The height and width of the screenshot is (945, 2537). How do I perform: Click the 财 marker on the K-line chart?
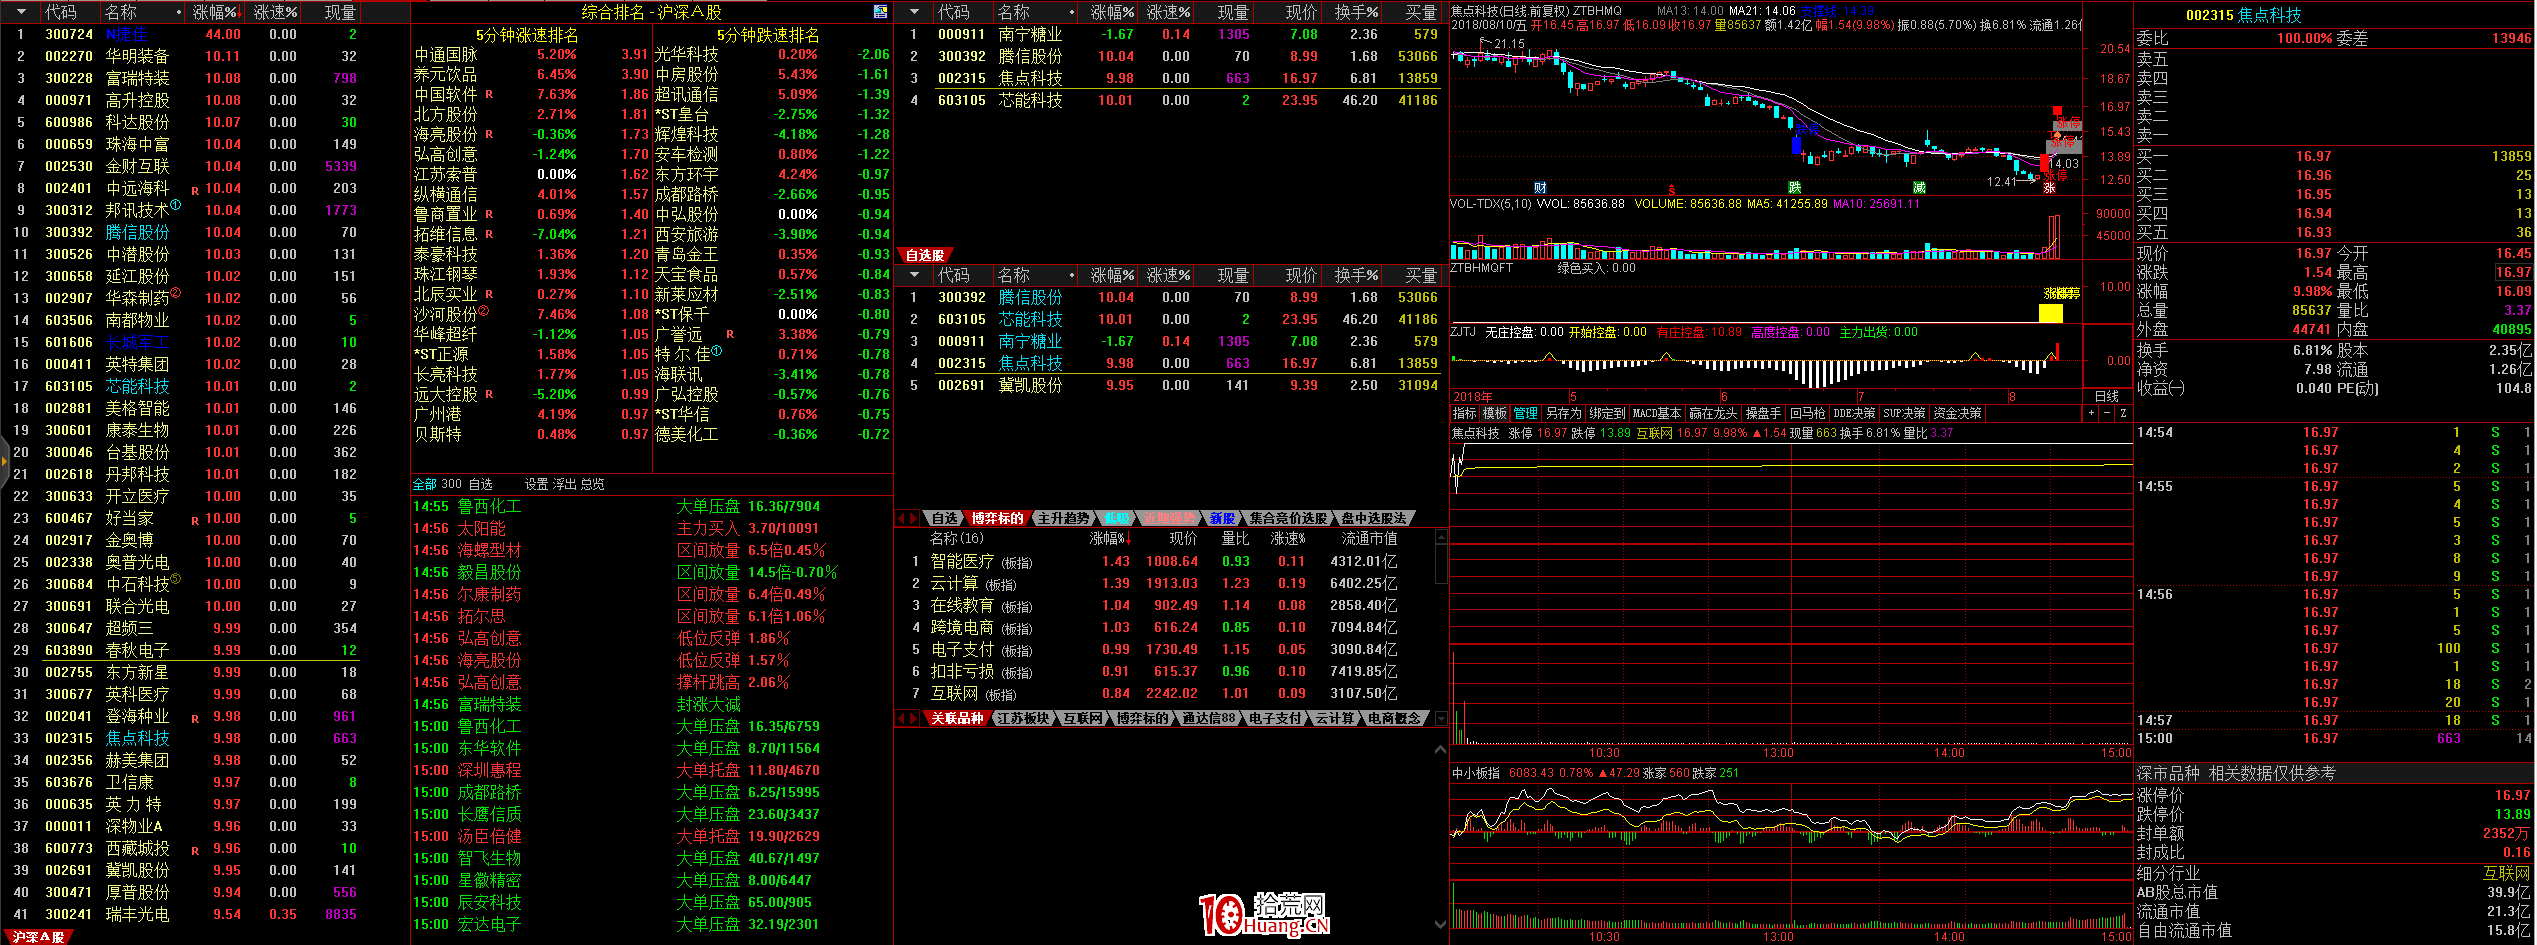point(1540,188)
